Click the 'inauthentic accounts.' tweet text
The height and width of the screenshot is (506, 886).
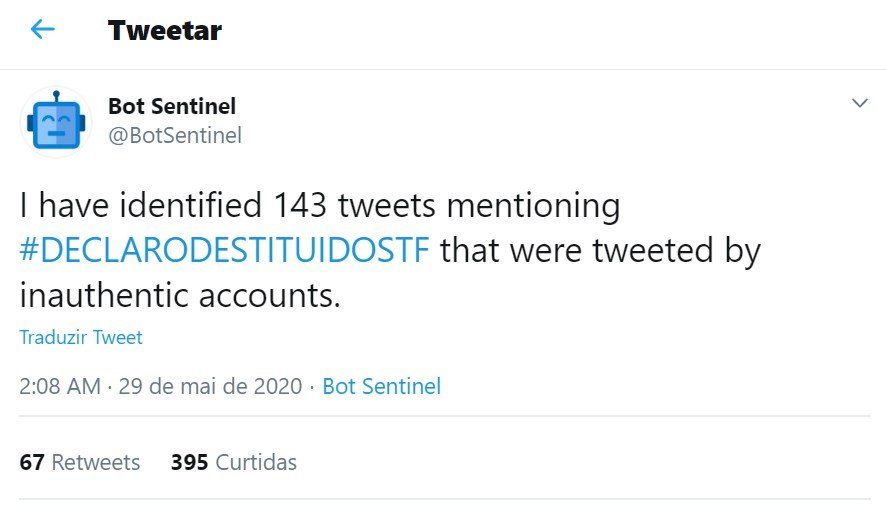click(x=180, y=295)
